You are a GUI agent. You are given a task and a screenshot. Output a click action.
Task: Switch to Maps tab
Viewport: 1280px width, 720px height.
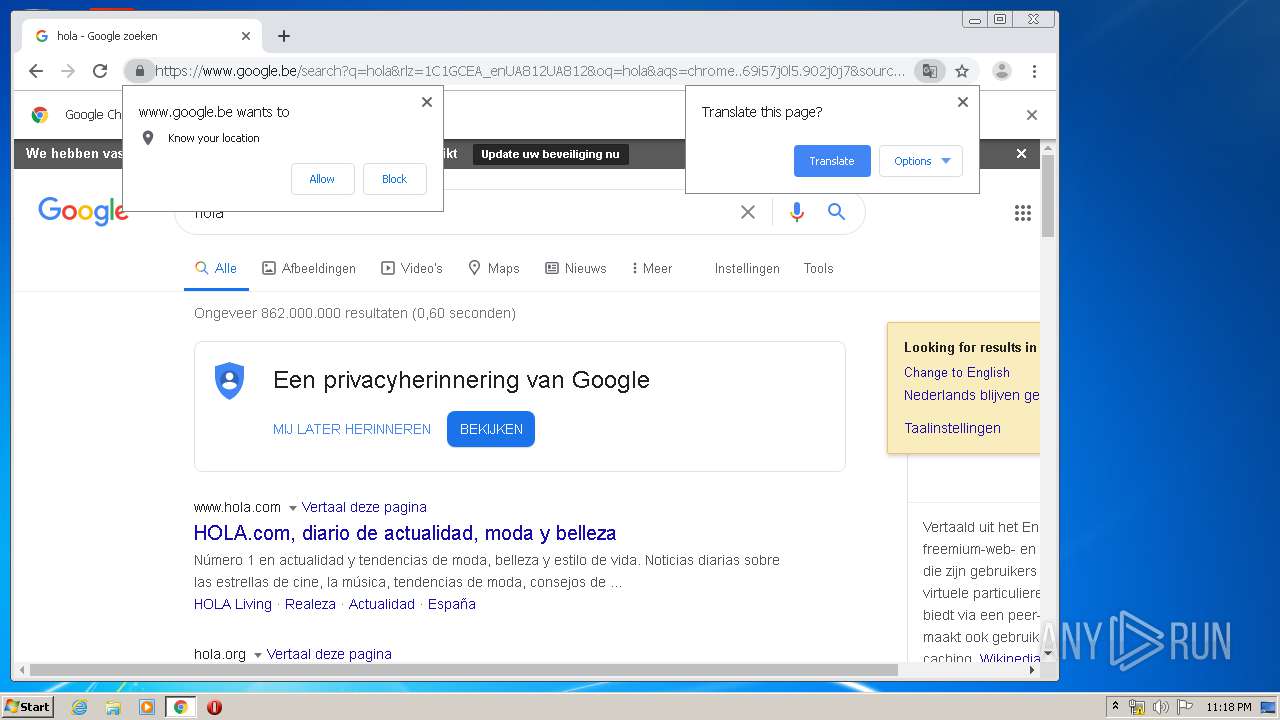click(494, 268)
